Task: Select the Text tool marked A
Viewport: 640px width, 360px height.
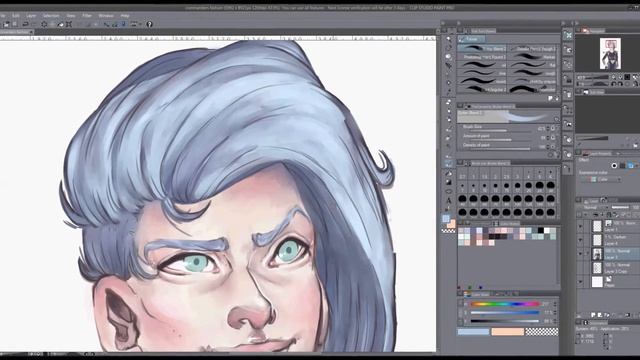Action: [449, 200]
